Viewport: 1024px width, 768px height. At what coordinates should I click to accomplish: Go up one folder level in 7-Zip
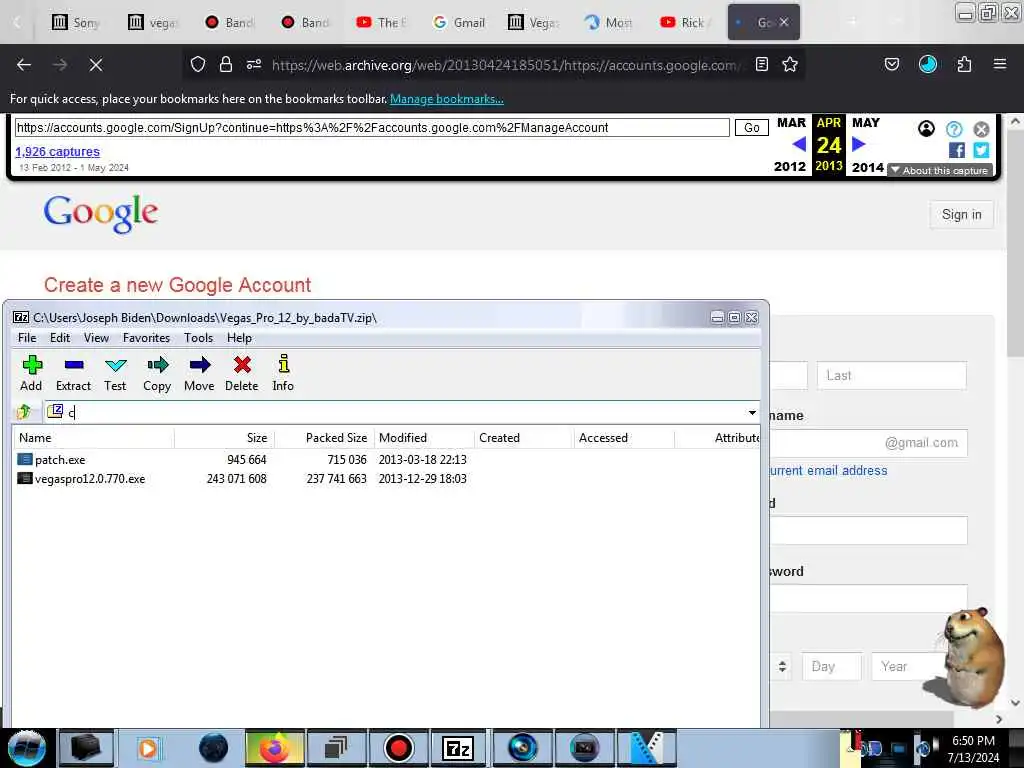coord(24,411)
